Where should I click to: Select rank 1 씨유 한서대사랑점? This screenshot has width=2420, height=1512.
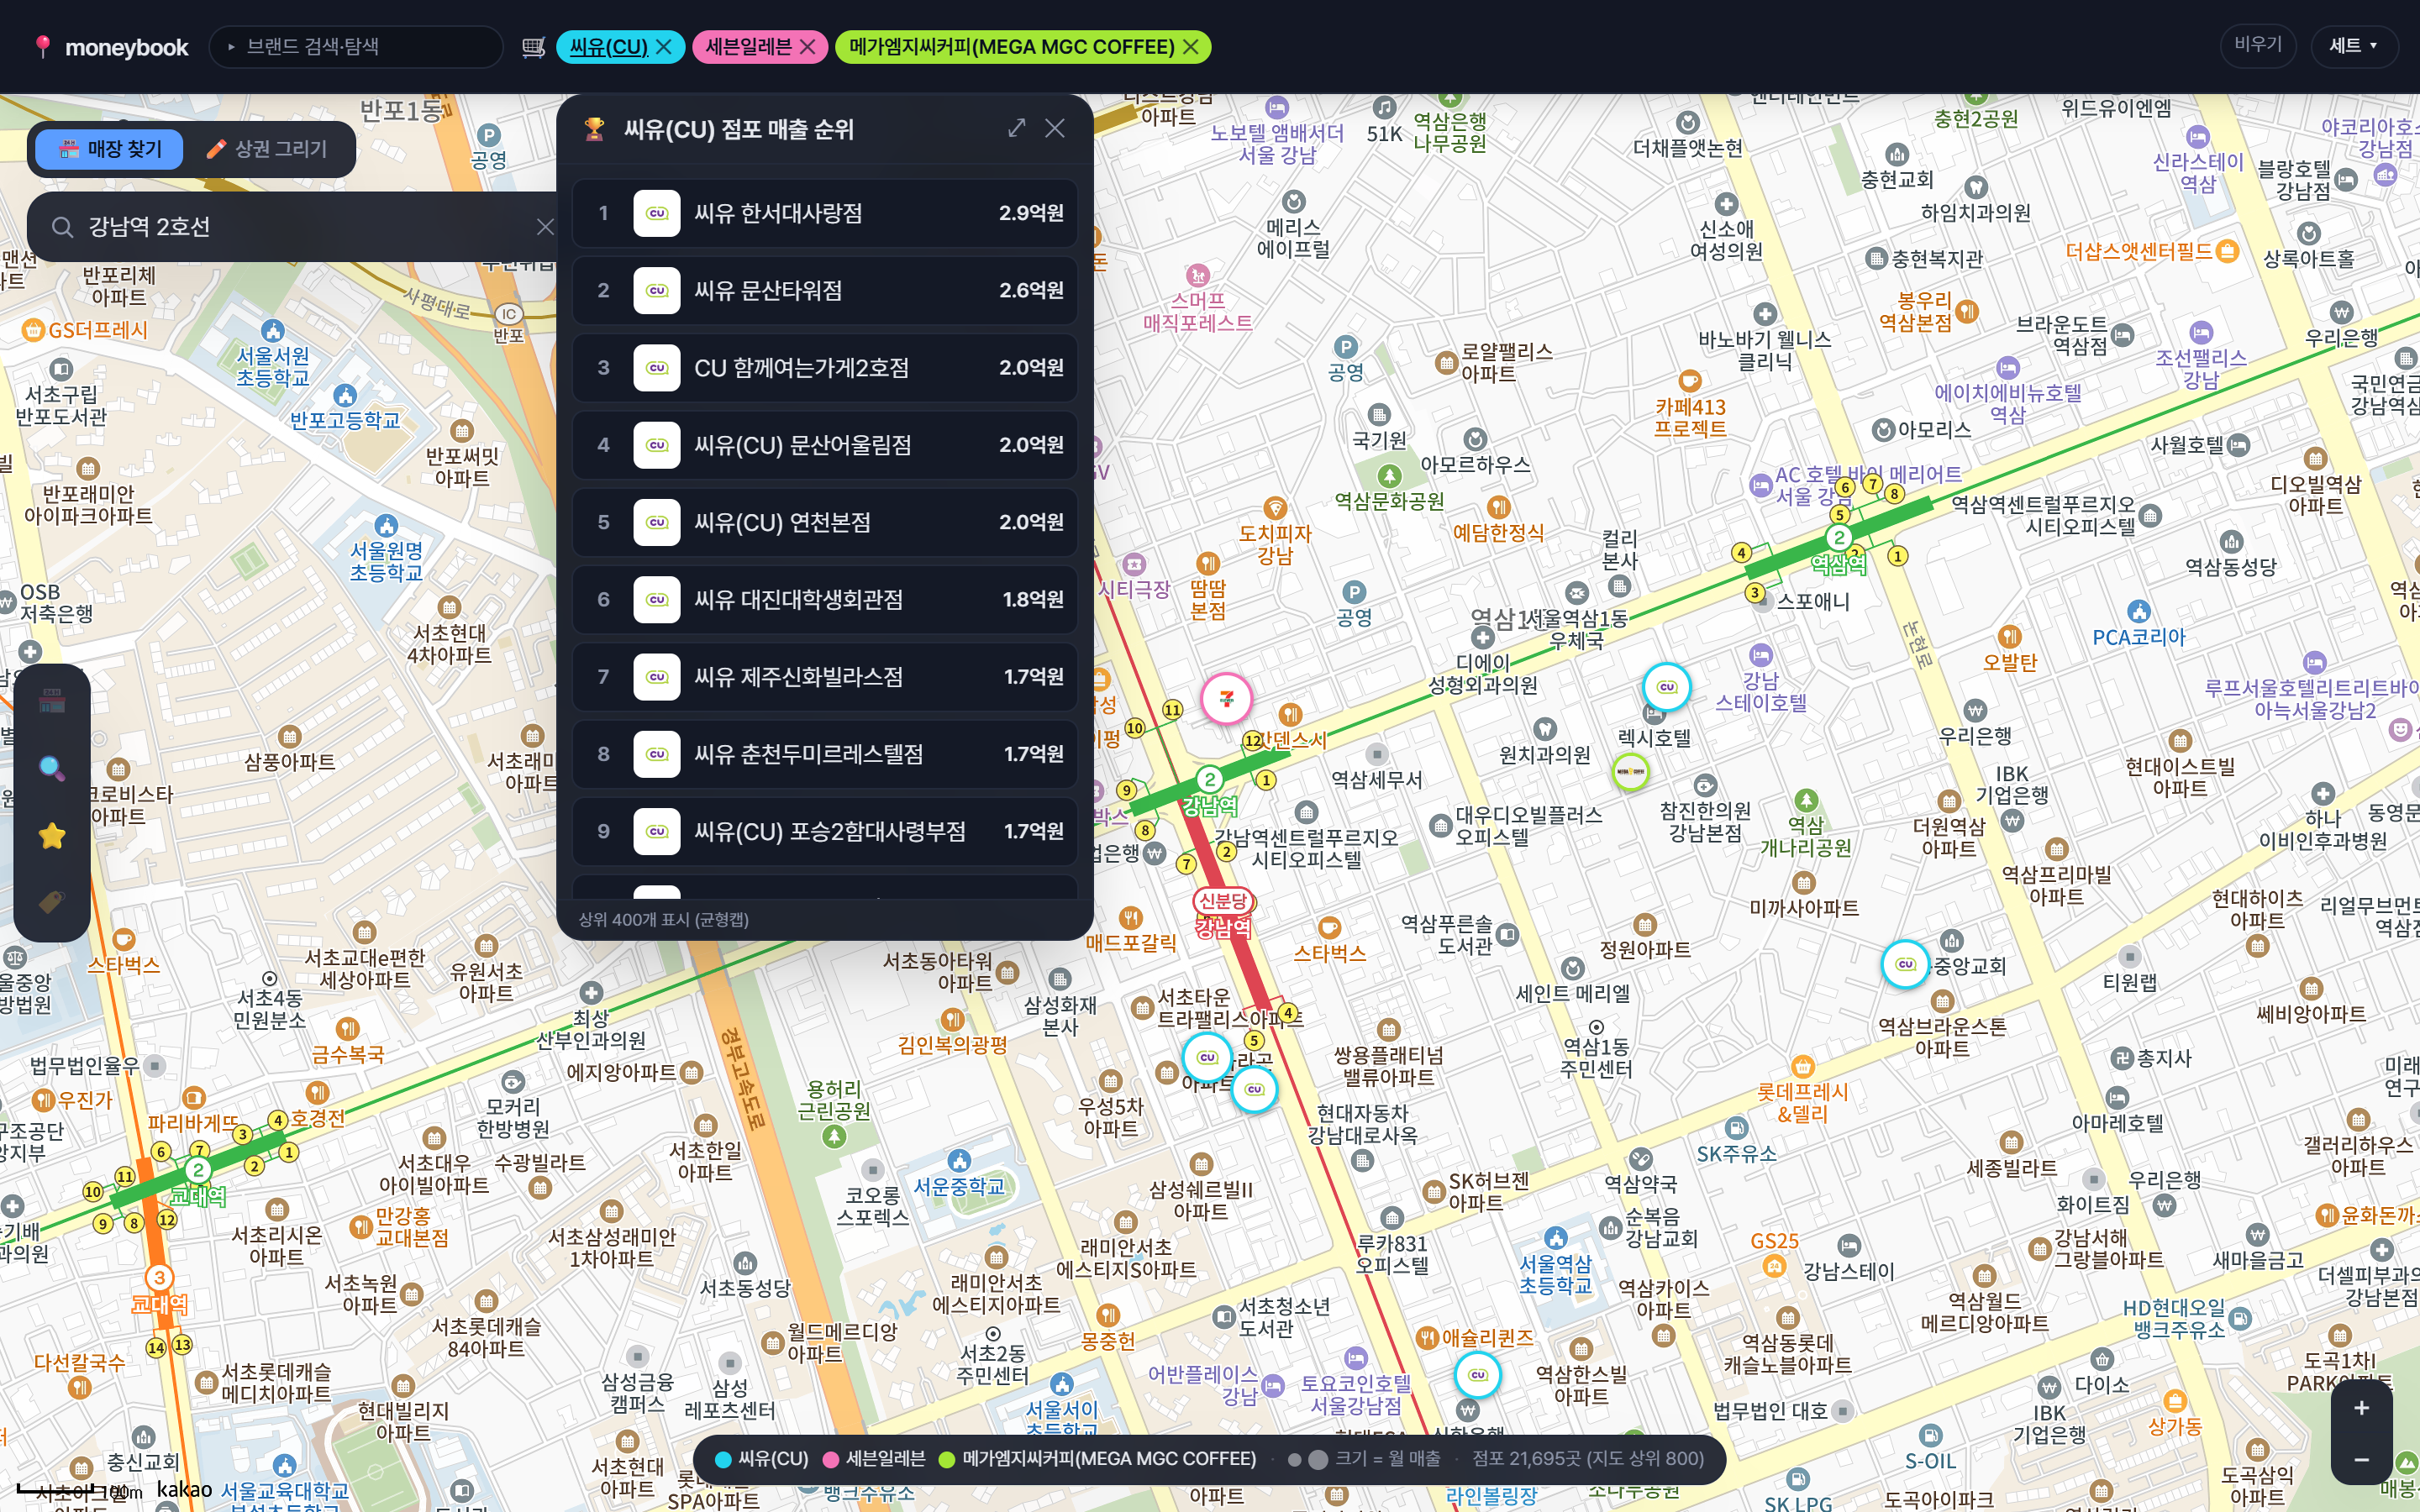[825, 213]
